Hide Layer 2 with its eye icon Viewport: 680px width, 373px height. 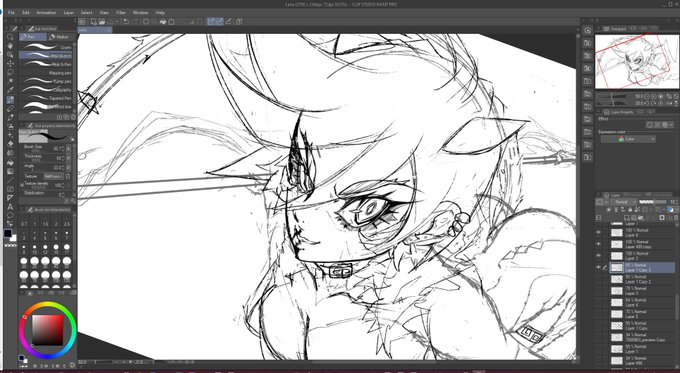point(598,256)
